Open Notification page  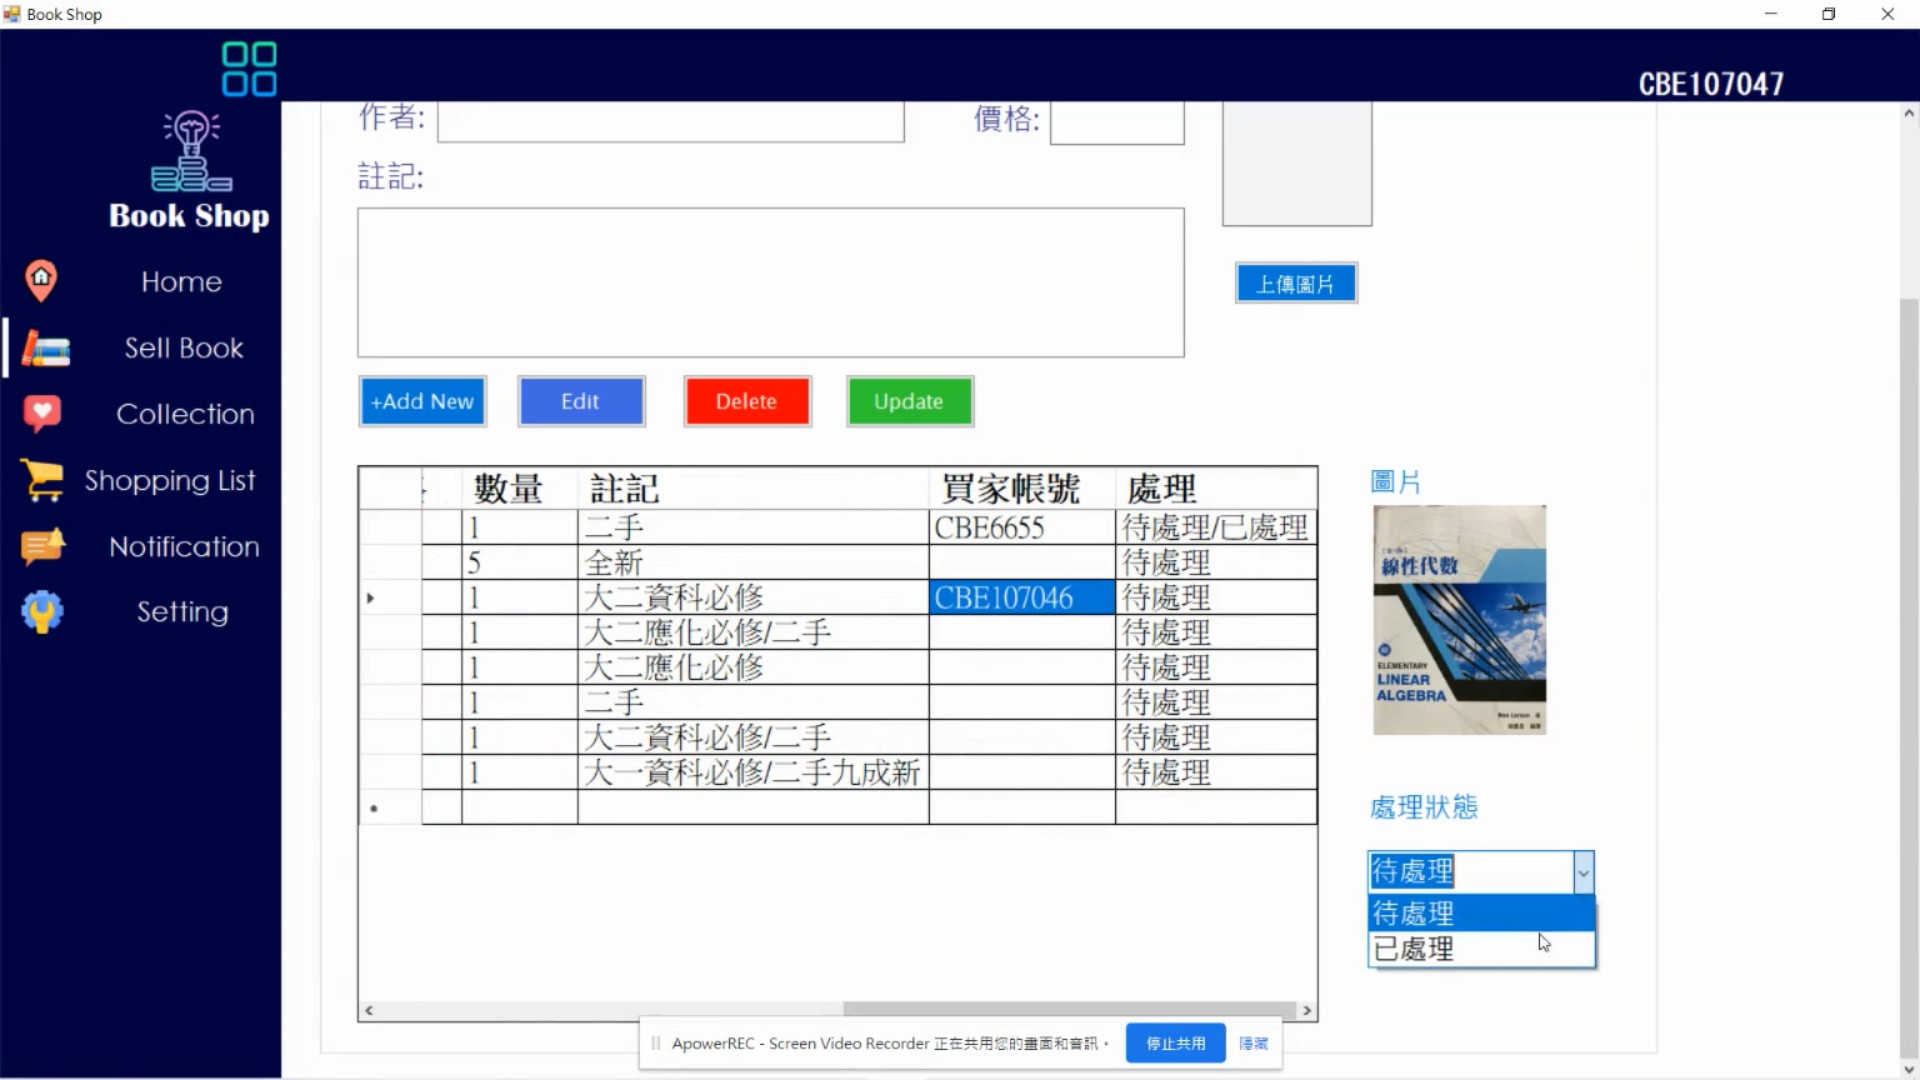184,547
